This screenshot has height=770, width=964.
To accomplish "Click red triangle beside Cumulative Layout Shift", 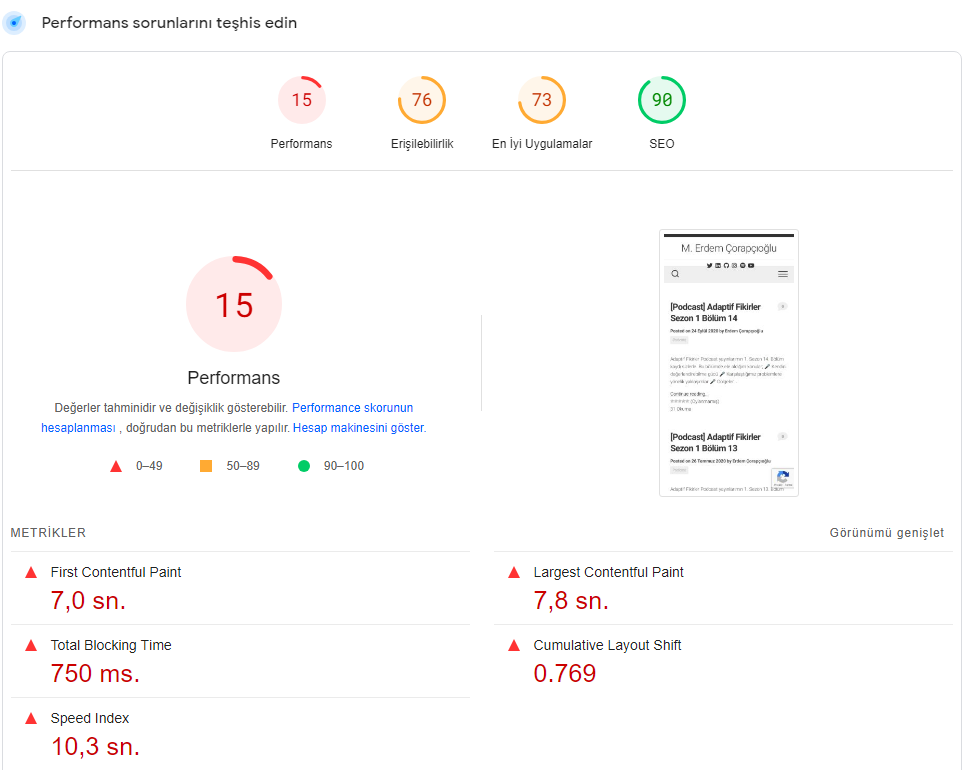I will (x=514, y=645).
